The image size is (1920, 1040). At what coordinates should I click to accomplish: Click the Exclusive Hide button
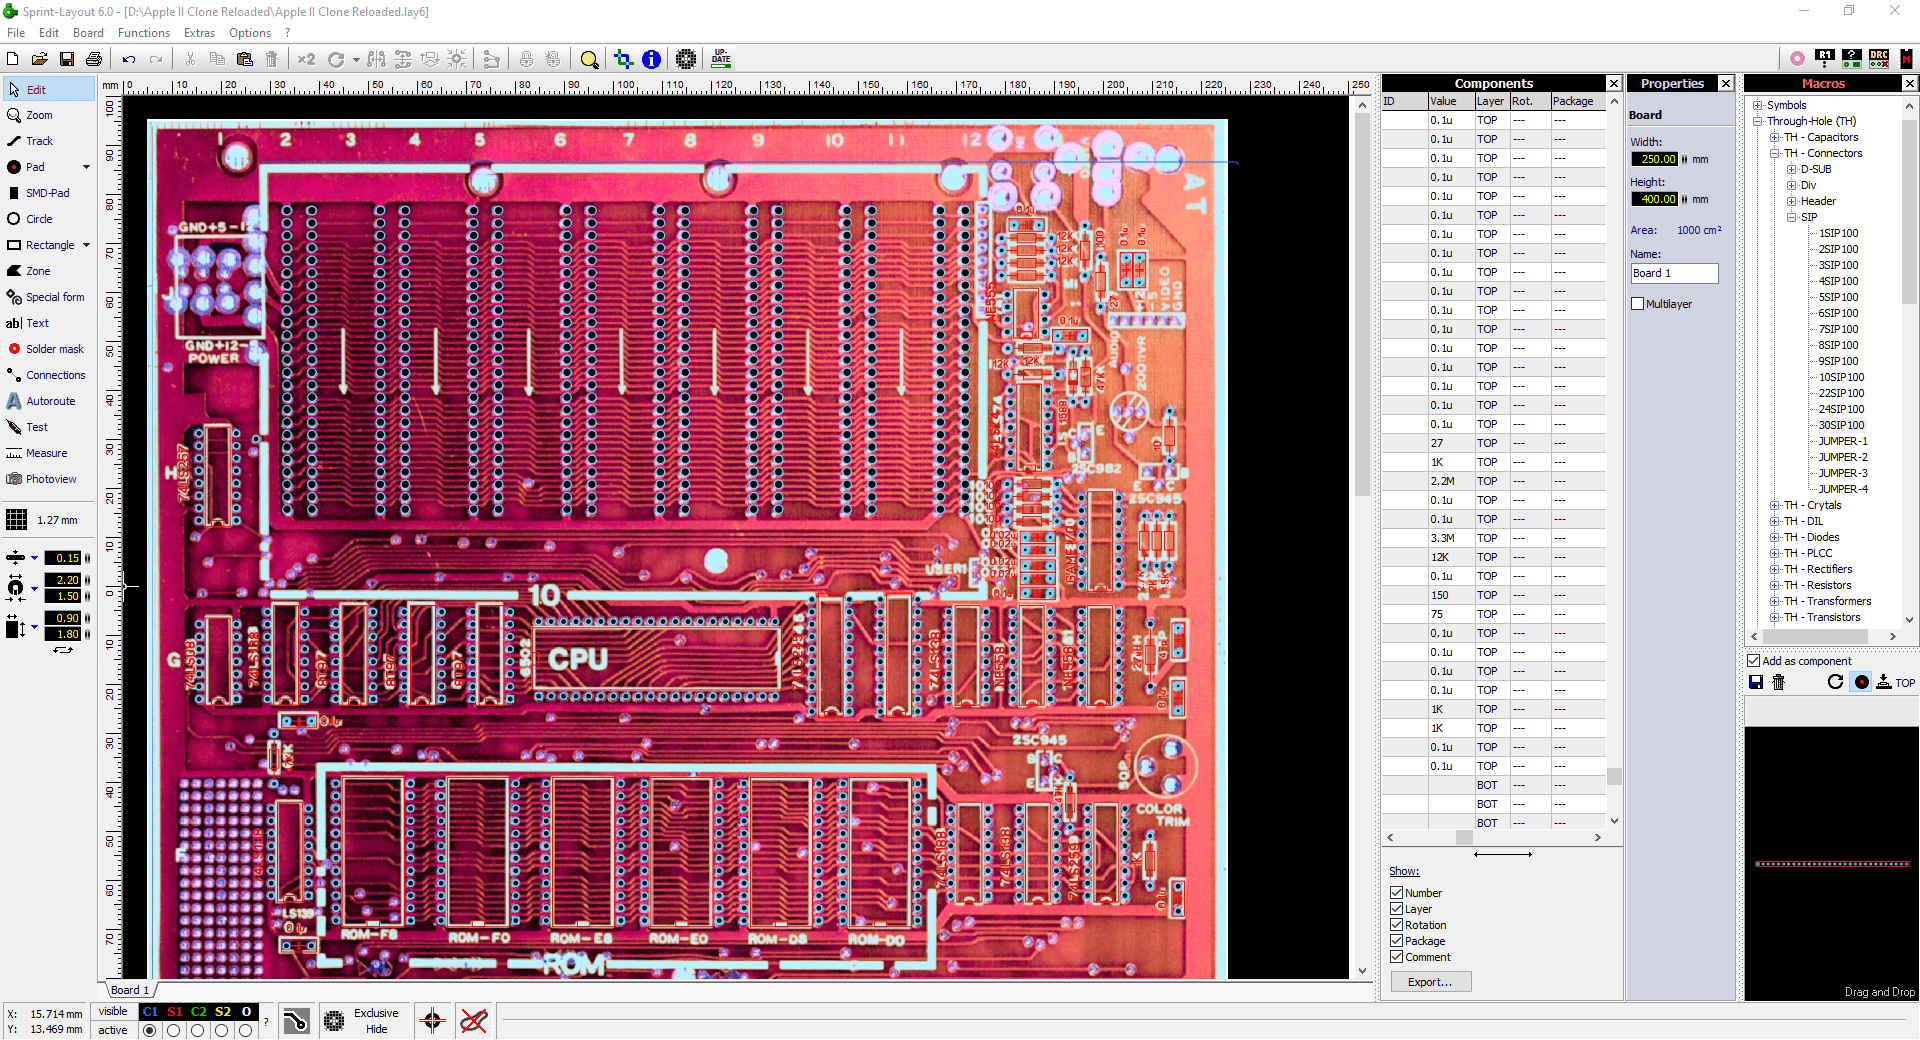(x=362, y=1021)
